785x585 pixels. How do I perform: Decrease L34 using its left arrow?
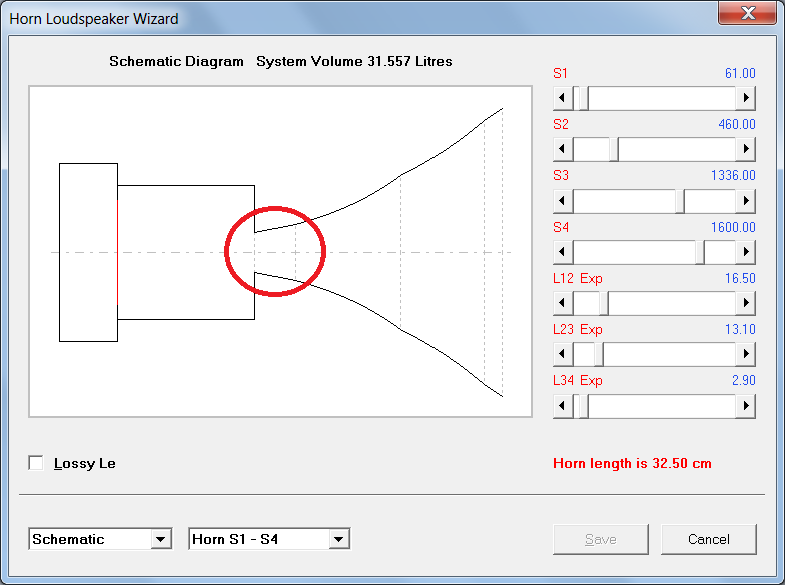pyautogui.click(x=563, y=405)
